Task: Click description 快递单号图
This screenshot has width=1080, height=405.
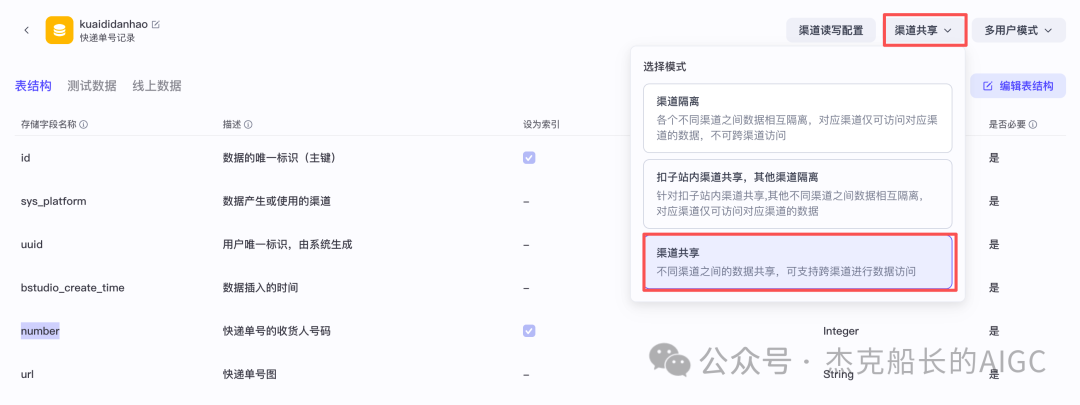Action: (x=249, y=375)
